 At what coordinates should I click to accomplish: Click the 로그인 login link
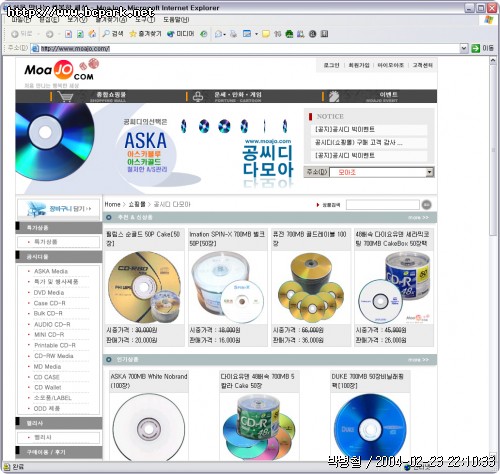click(x=331, y=65)
